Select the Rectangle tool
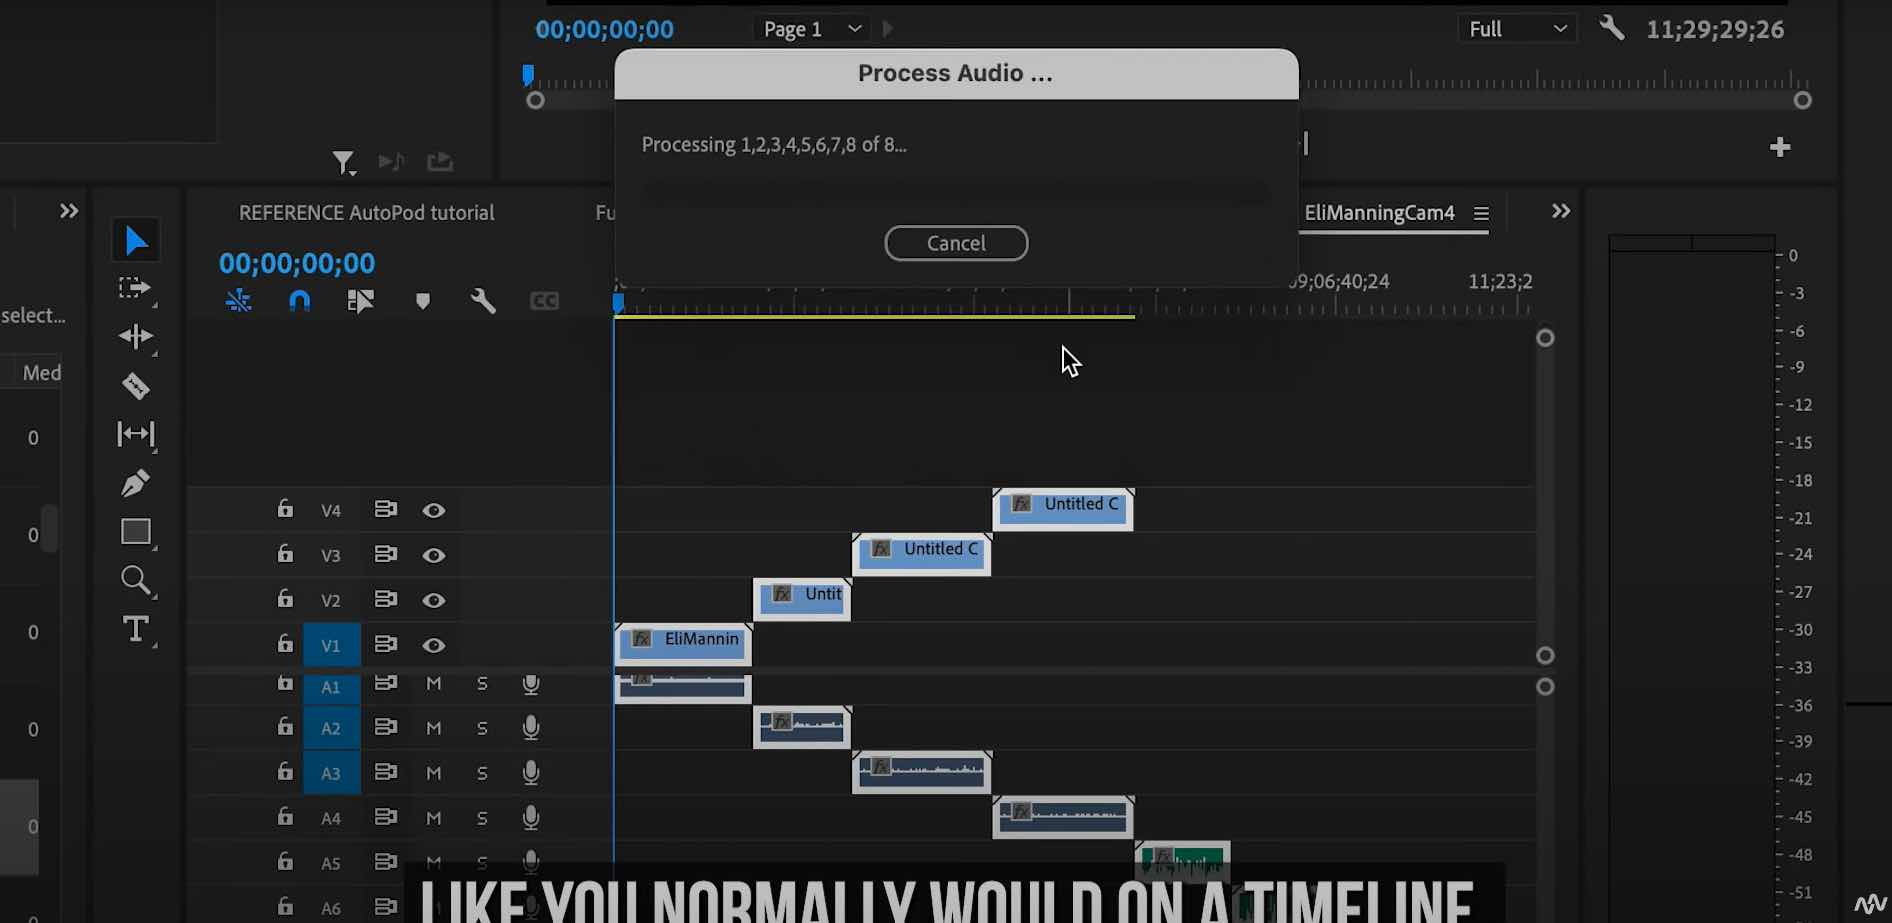The width and height of the screenshot is (1892, 923). tap(137, 531)
